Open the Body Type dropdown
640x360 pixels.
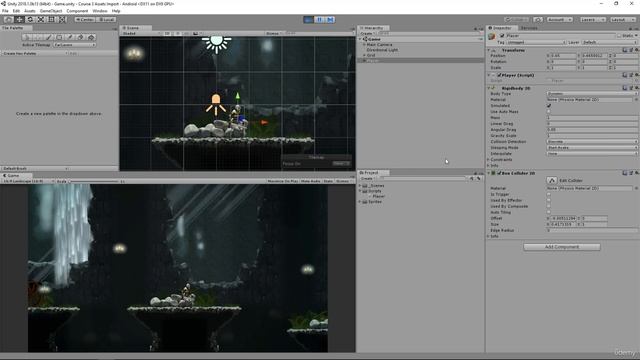(592, 93)
